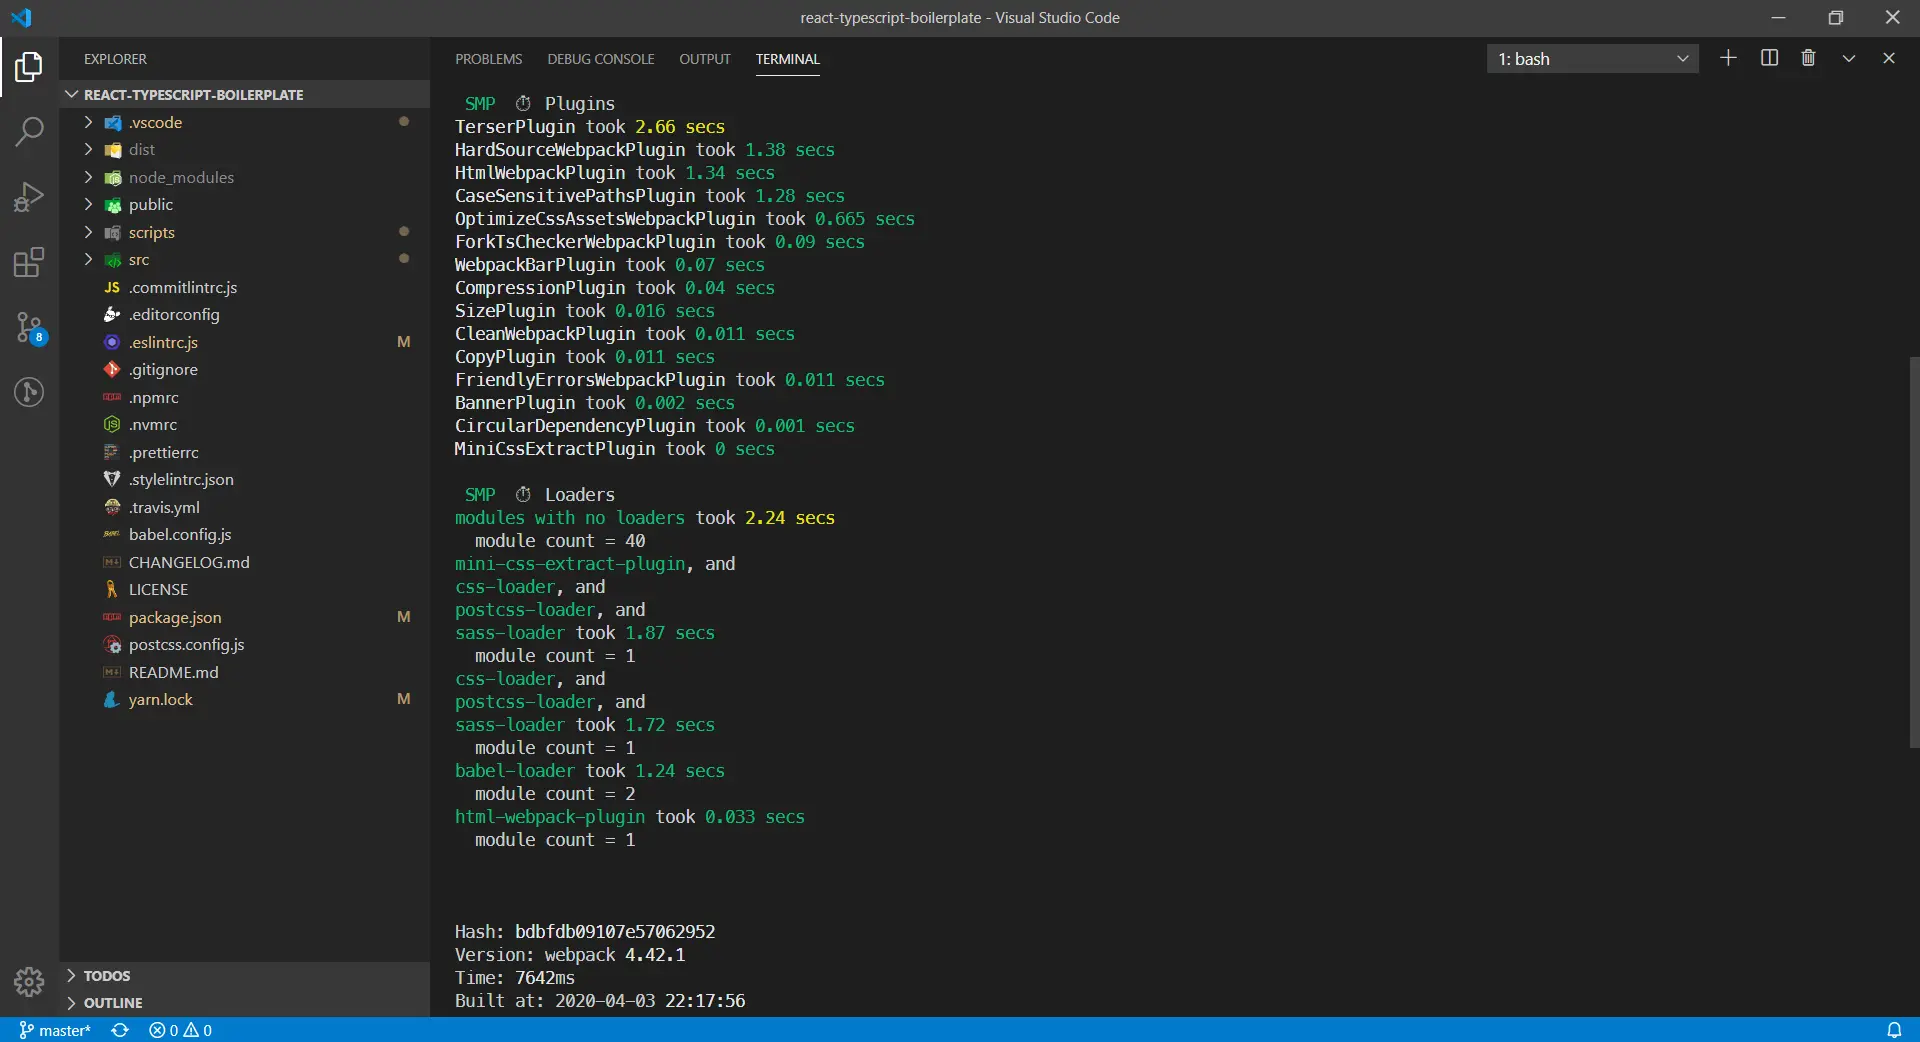Screen dimensions: 1920x1042
Task: Open the terminal selector dropdown '1: bash'
Action: point(1593,59)
